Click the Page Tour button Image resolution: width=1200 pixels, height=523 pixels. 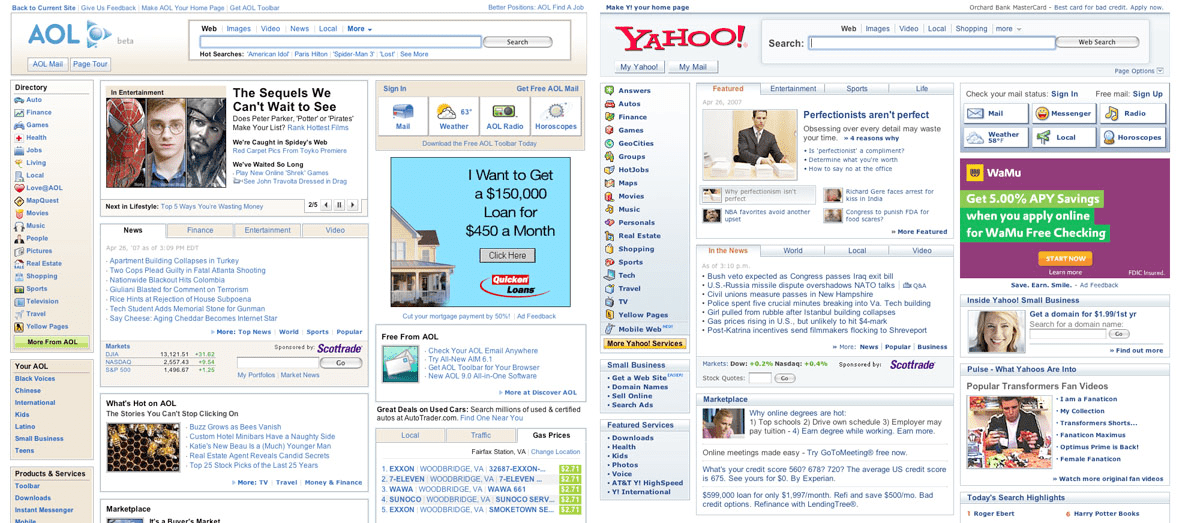pos(90,64)
